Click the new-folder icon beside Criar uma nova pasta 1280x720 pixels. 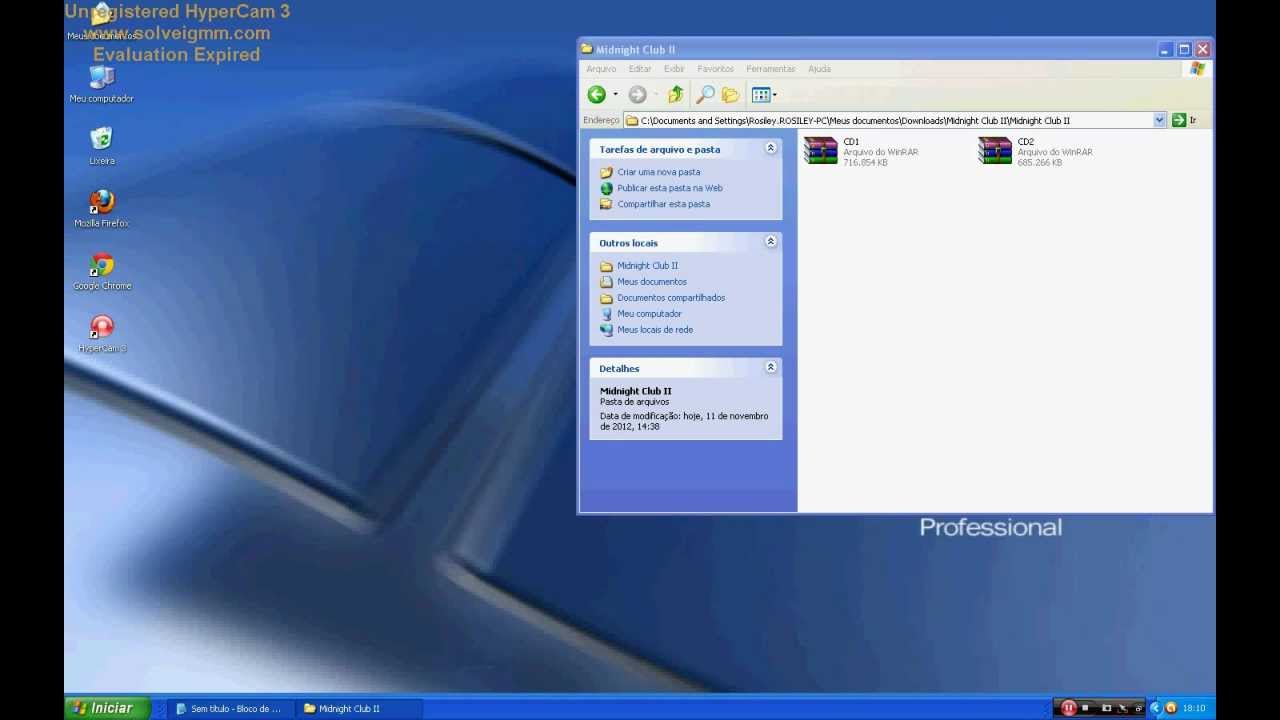coord(606,172)
